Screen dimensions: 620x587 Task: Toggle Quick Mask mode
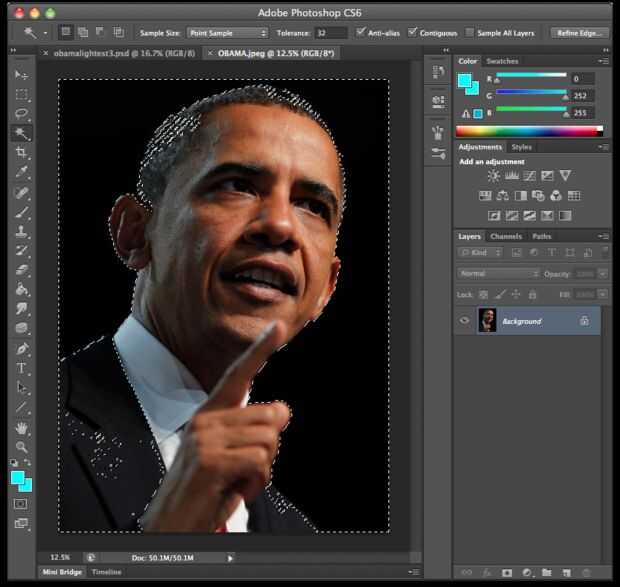[x=21, y=504]
